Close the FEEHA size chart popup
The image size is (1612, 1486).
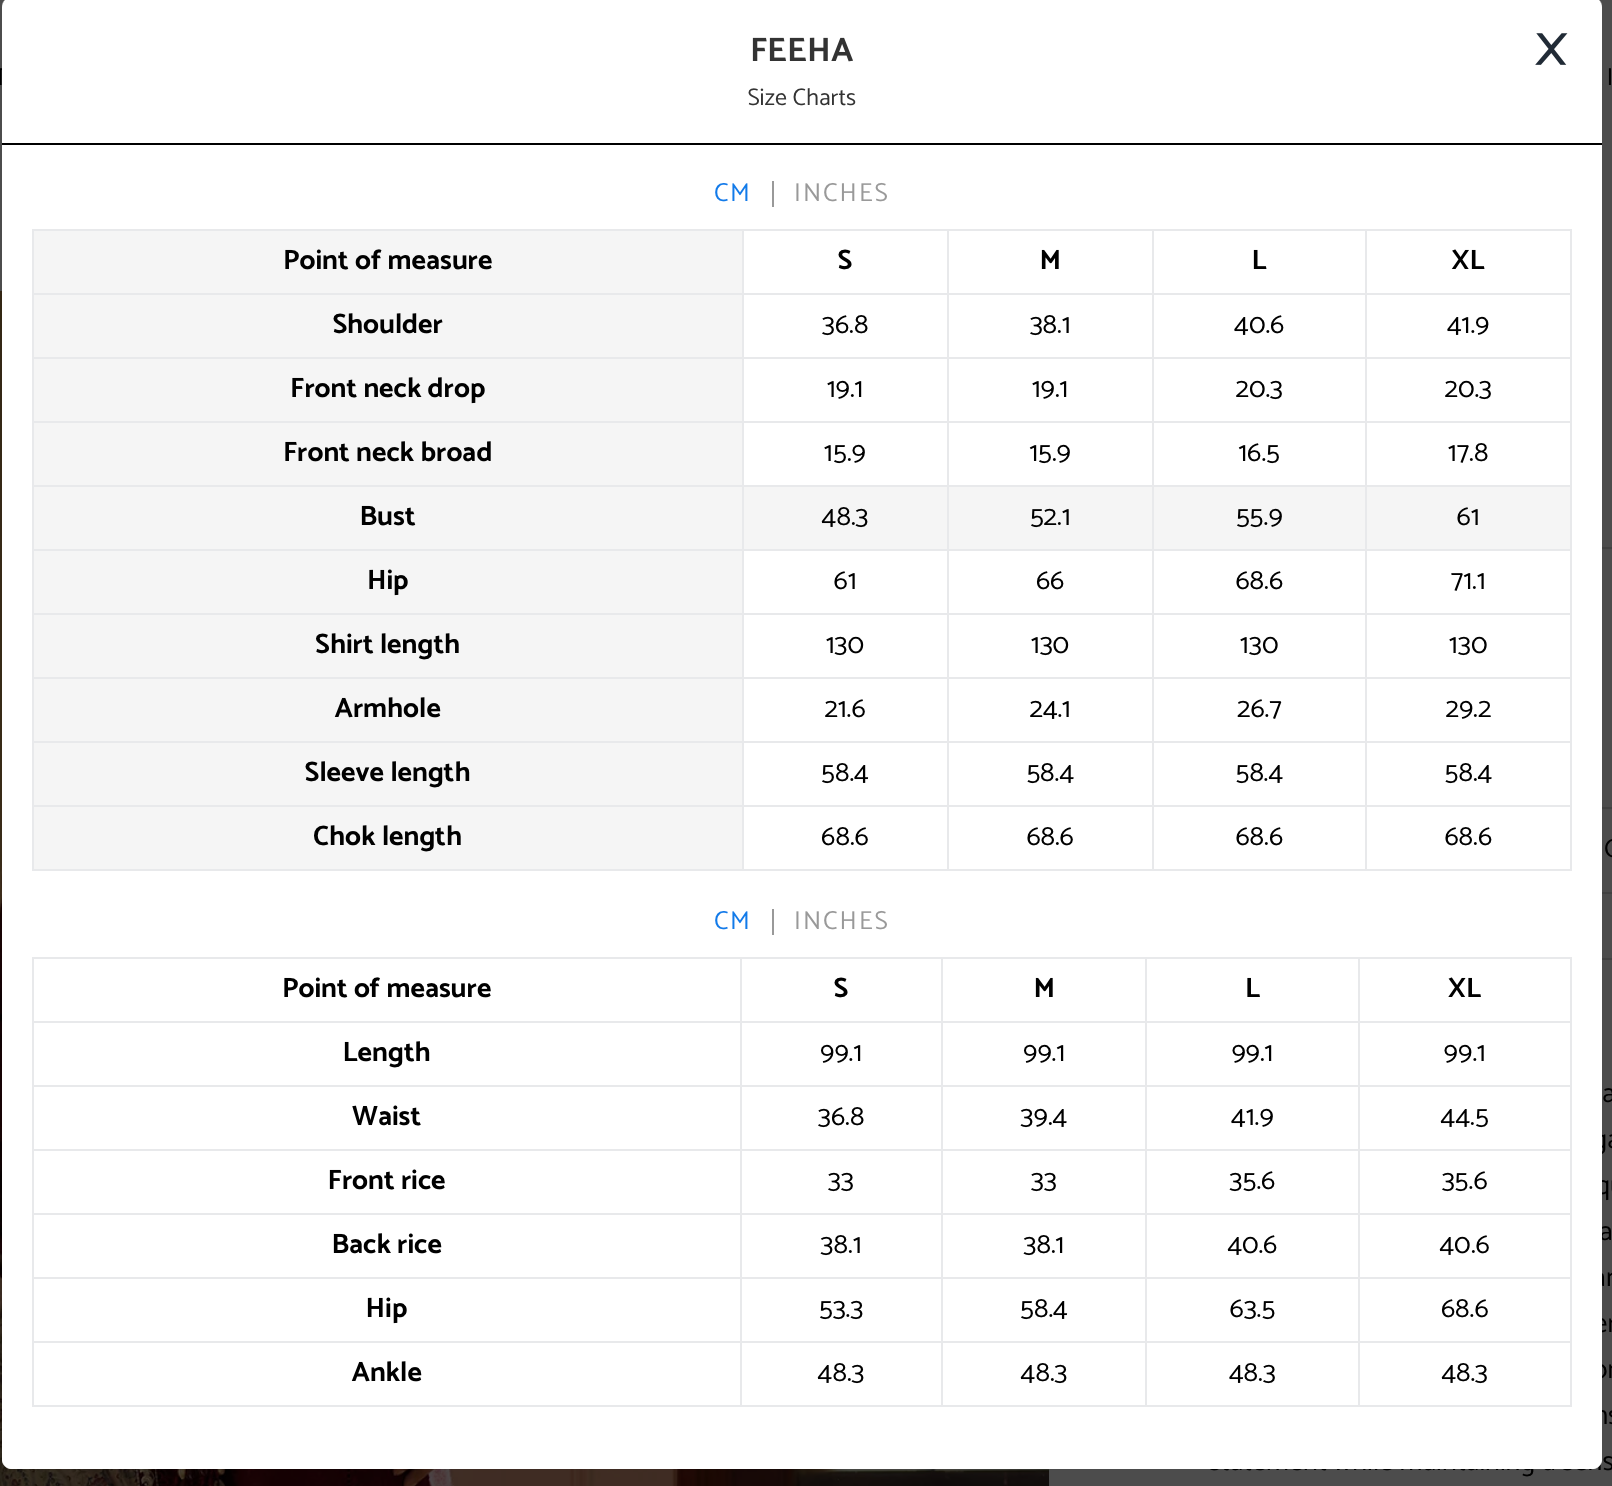coord(1550,49)
